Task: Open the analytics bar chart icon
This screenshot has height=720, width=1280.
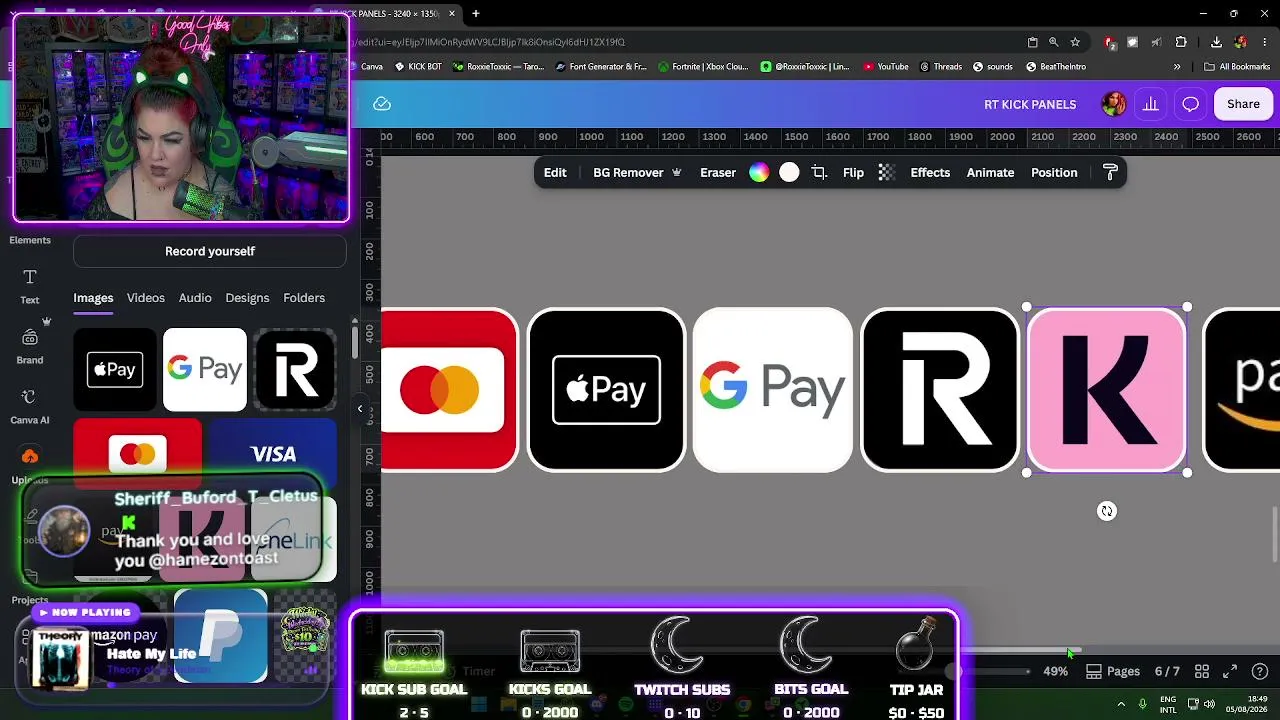Action: tap(1151, 104)
